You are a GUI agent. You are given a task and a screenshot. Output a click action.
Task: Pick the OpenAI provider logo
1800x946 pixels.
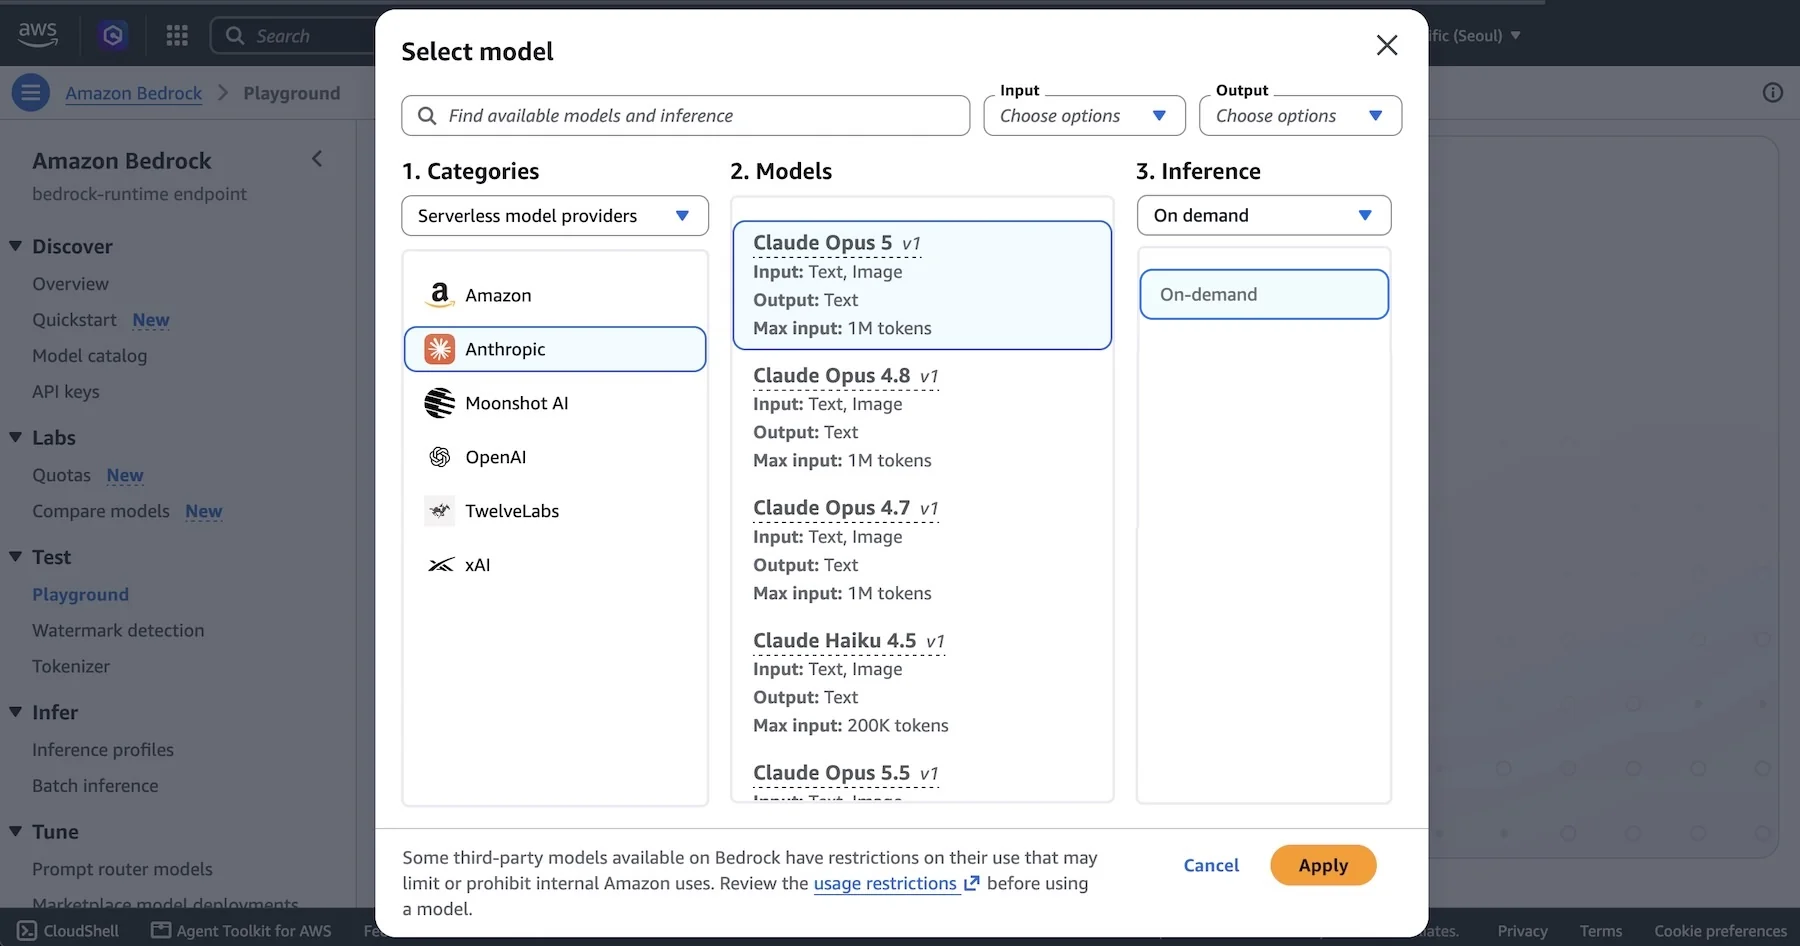[439, 457]
